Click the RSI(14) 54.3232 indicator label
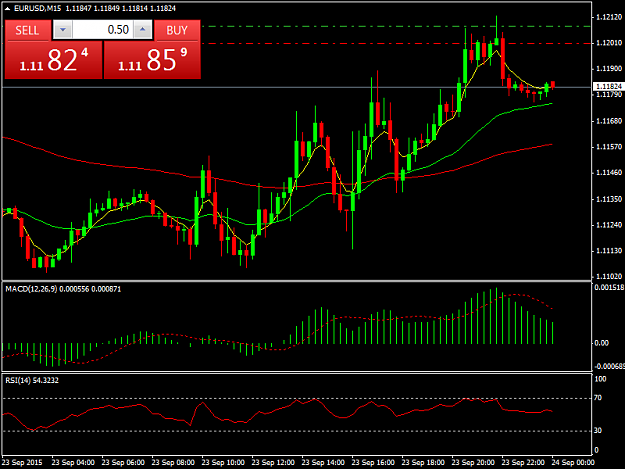The height and width of the screenshot is (469, 625). 32,380
